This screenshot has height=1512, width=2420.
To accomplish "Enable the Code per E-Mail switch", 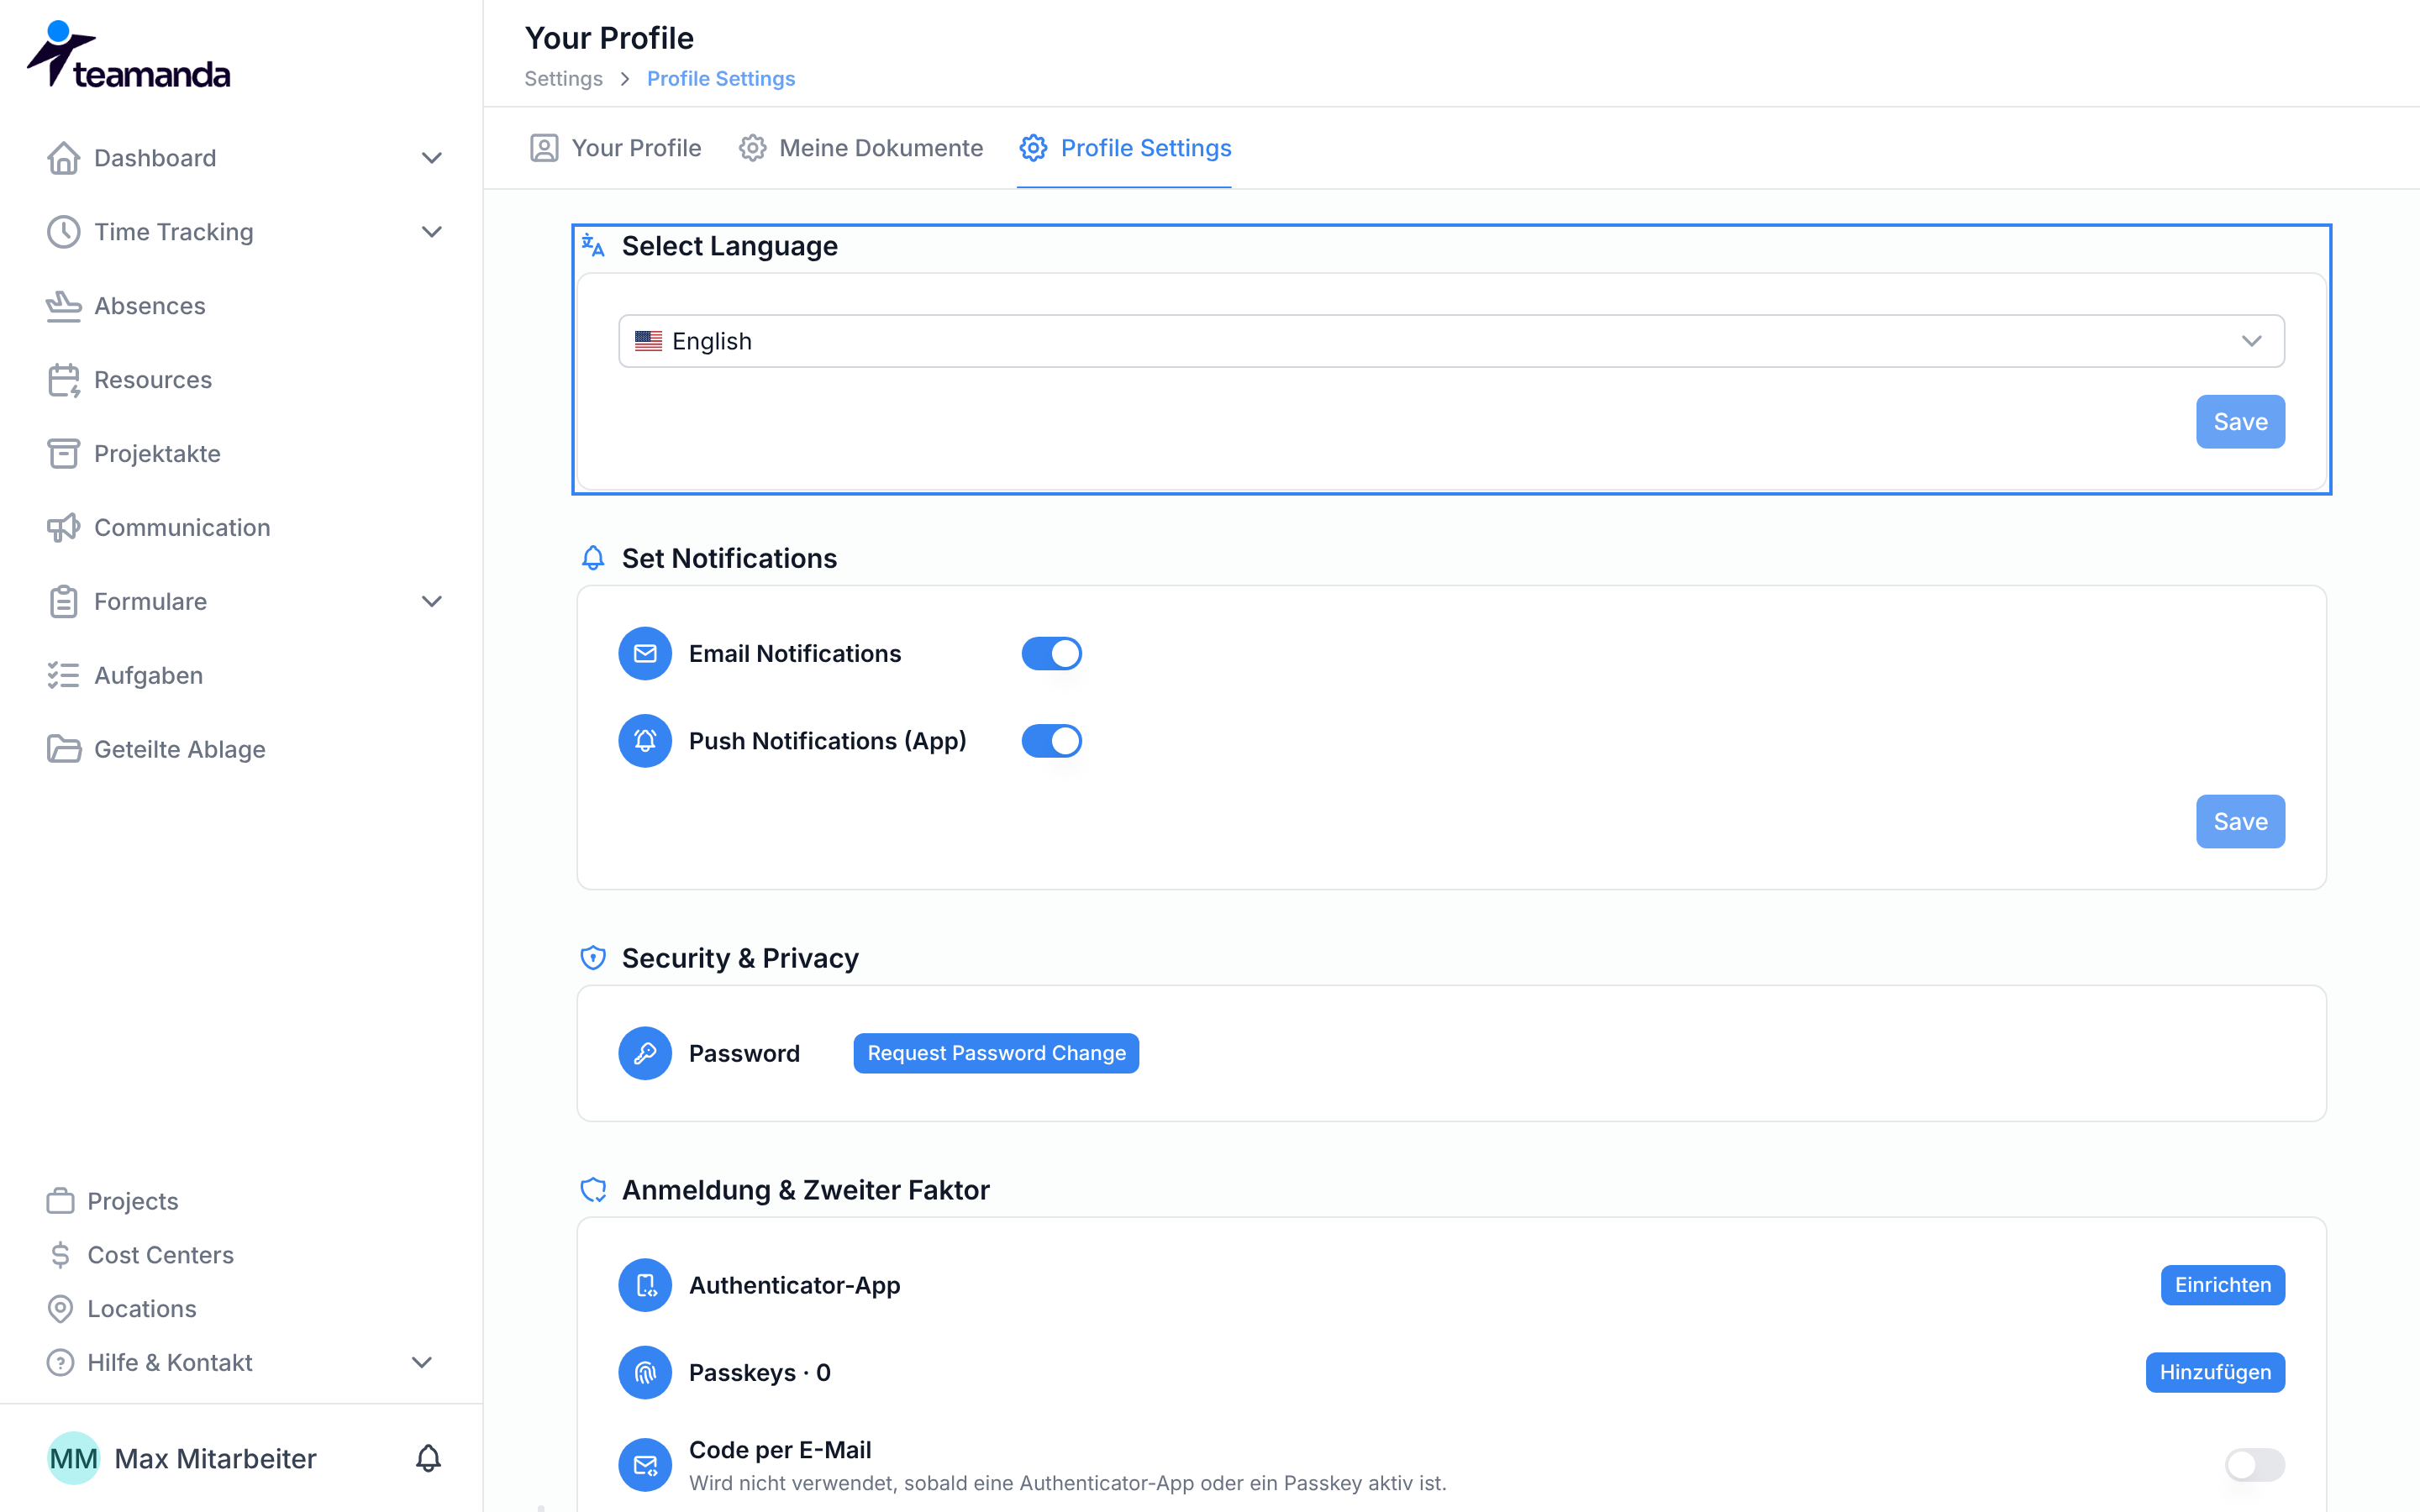I will coord(2254,1465).
